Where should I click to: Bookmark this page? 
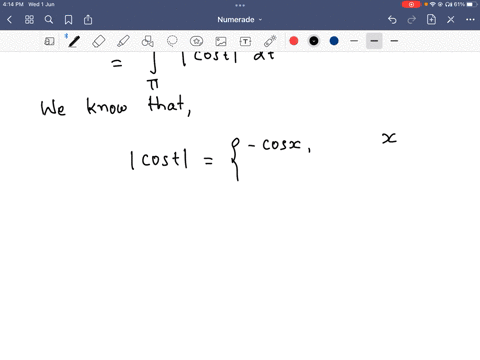coord(68,20)
